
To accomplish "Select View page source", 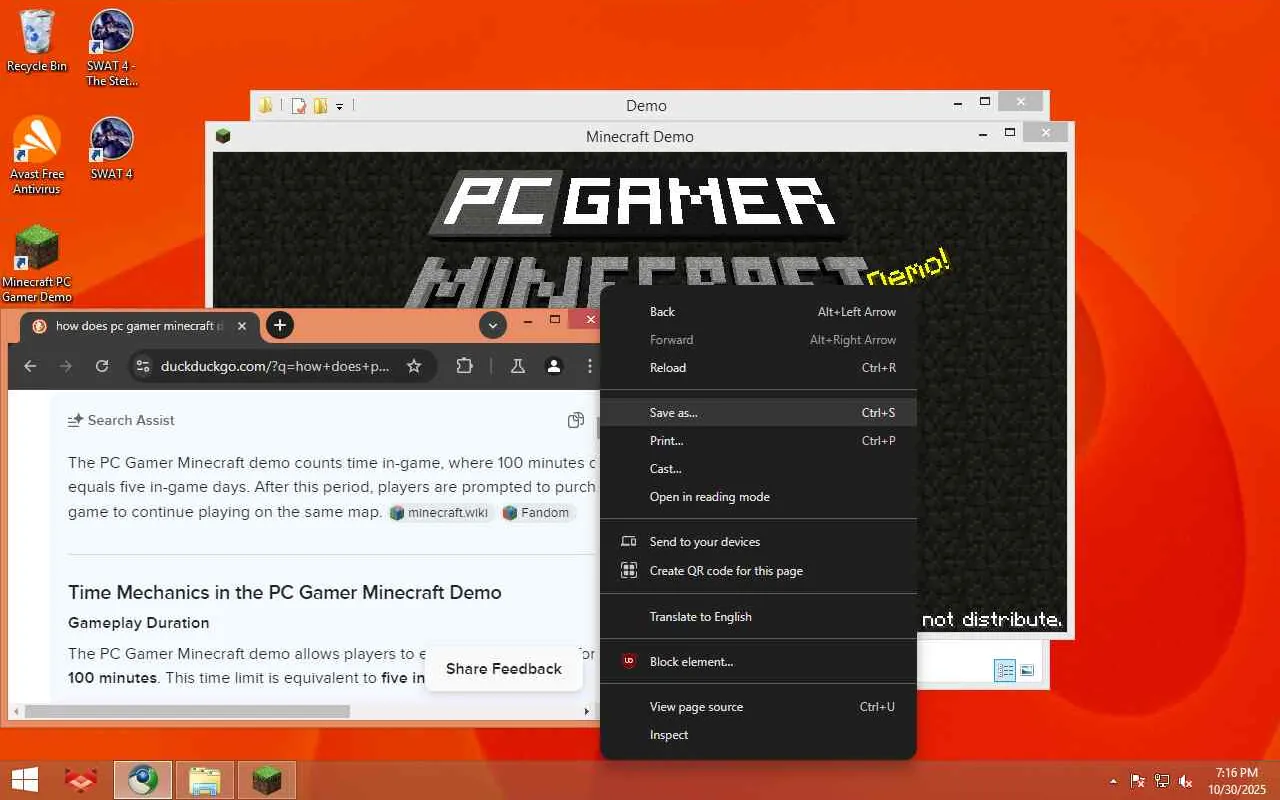I will pyautogui.click(x=758, y=707).
